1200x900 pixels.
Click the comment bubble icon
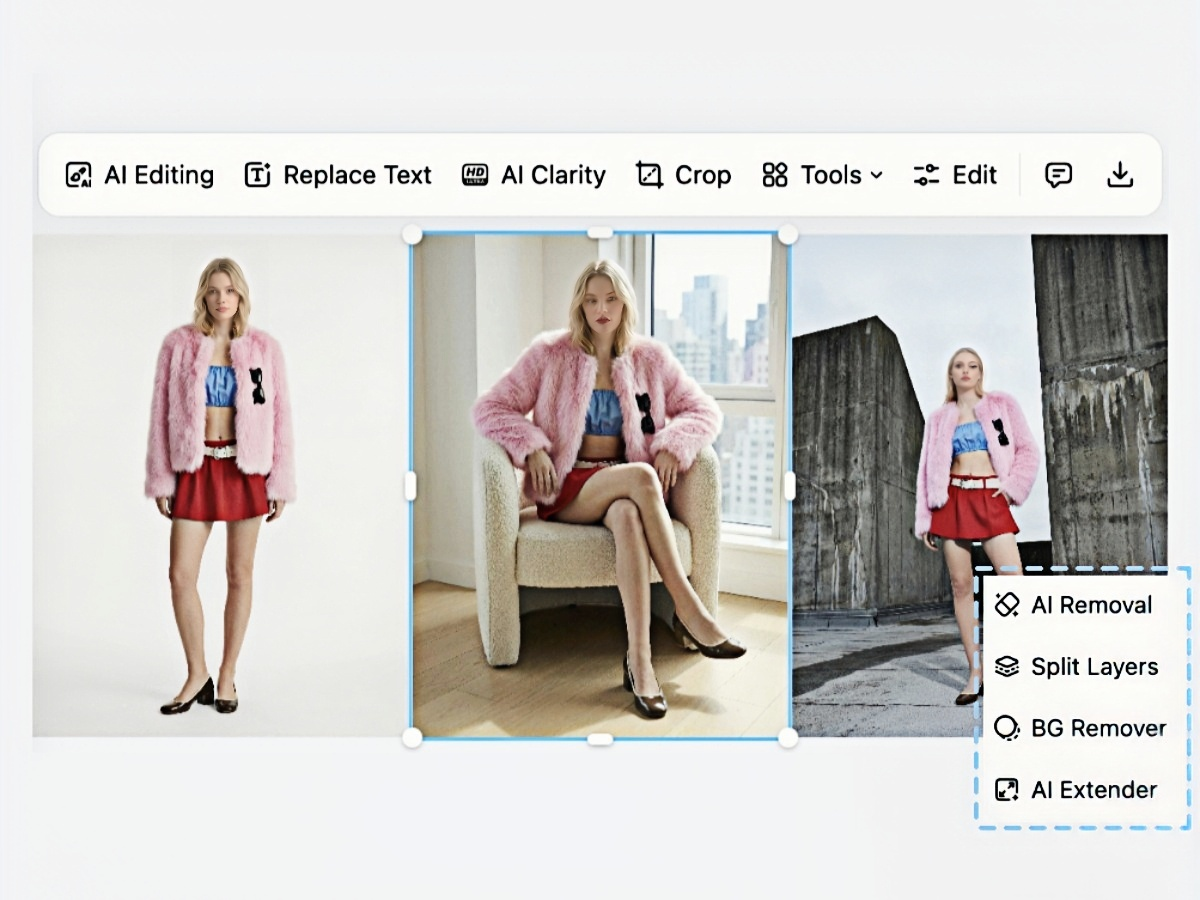coord(1057,175)
